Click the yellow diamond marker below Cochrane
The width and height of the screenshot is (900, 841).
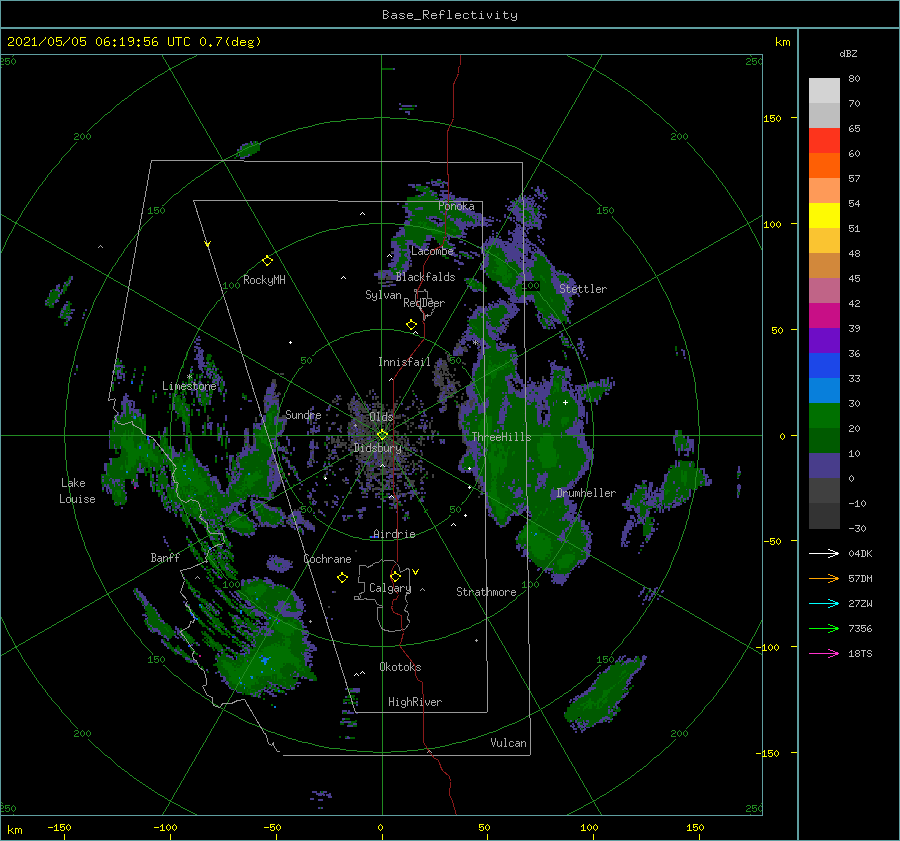tap(342, 578)
